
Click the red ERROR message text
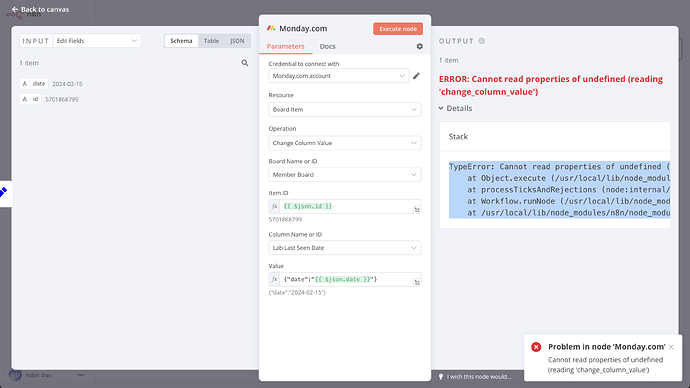551,85
